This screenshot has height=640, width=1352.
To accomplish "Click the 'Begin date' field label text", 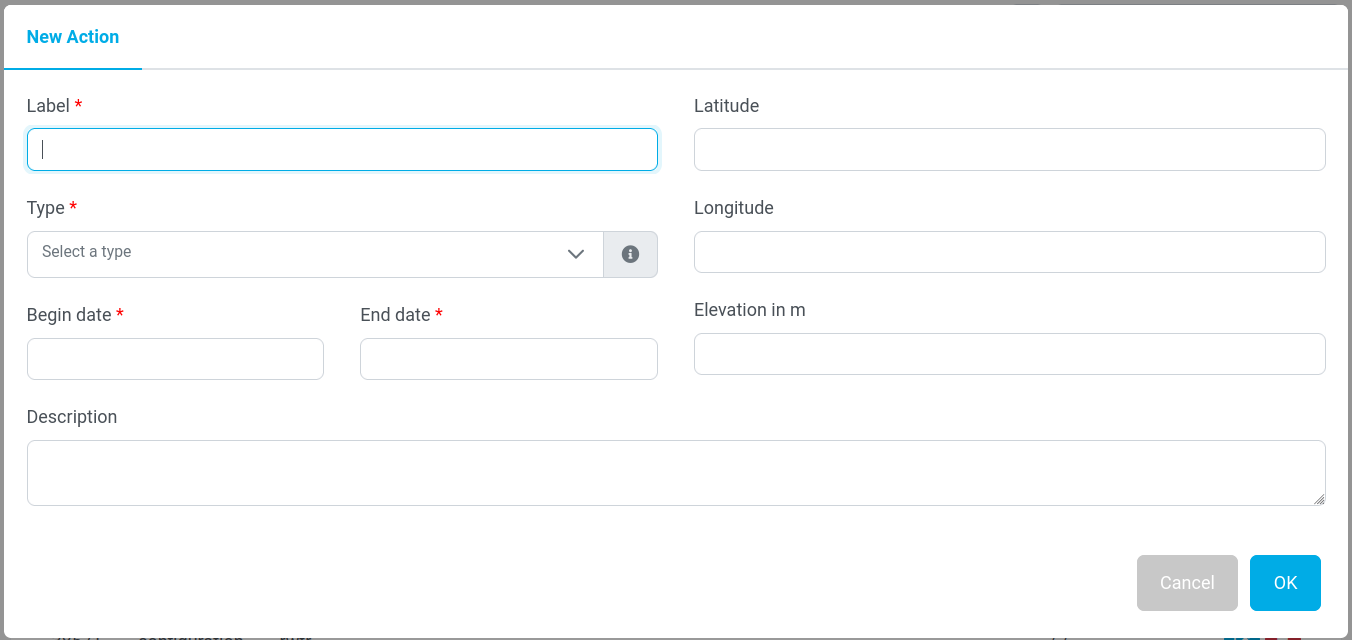I will click(x=69, y=315).
